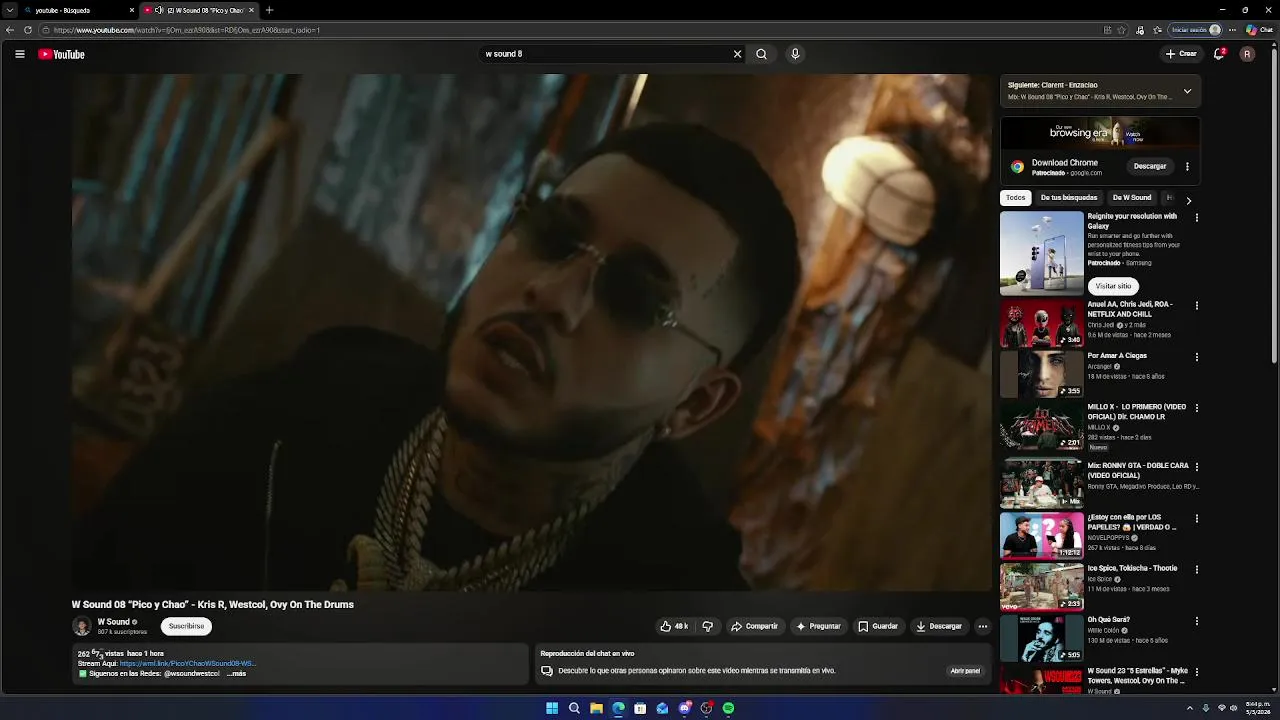Subscribe to W Sound channel
The width and height of the screenshot is (1280, 720).
coord(186,626)
